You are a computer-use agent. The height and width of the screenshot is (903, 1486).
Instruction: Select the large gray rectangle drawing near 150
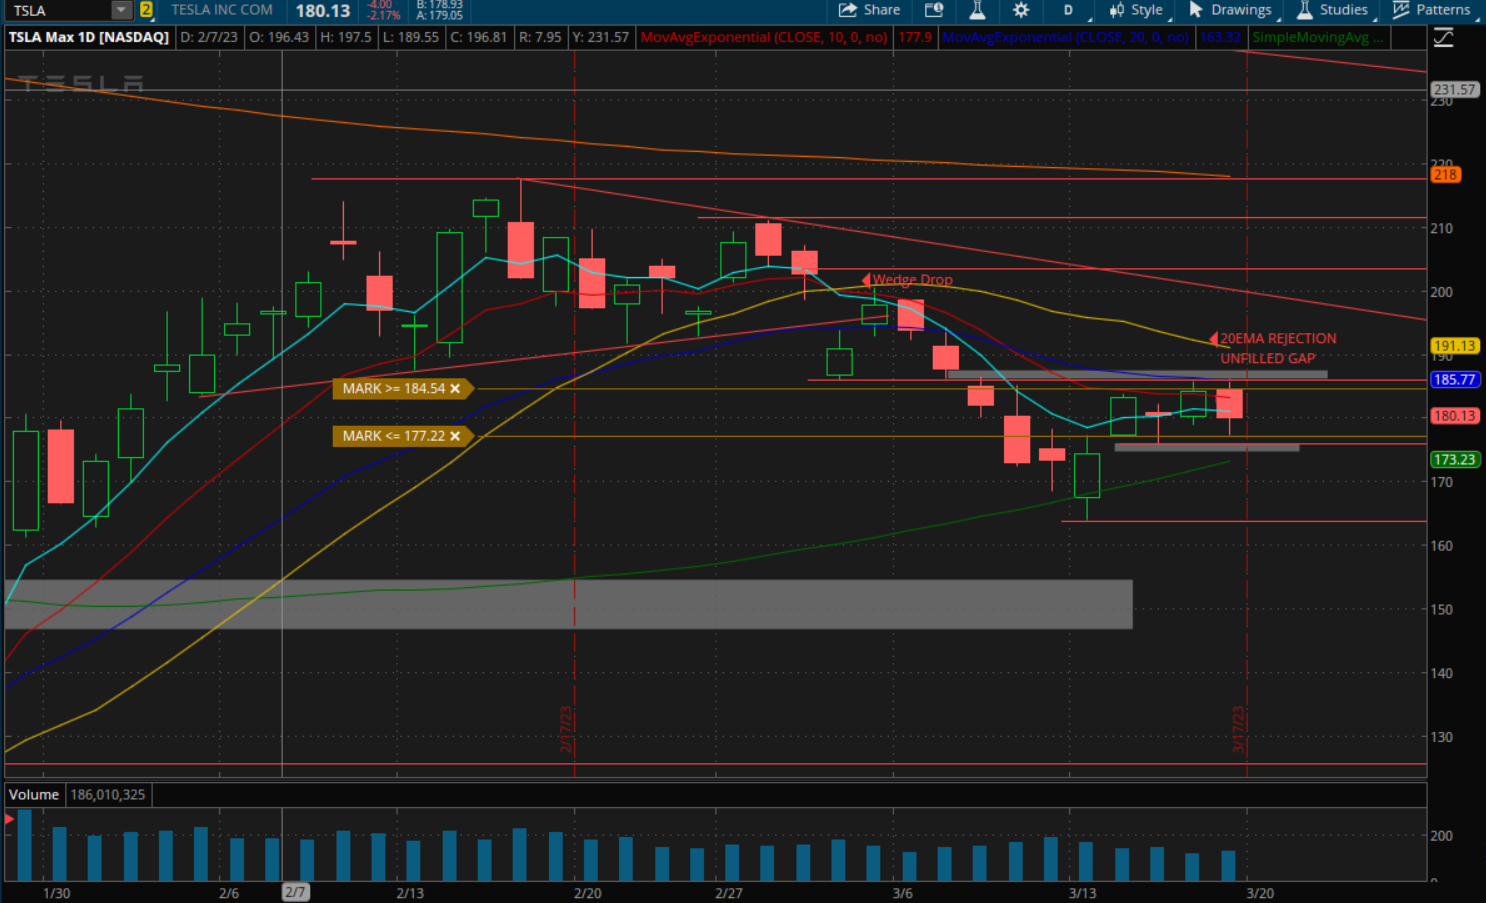pyautogui.click(x=568, y=604)
